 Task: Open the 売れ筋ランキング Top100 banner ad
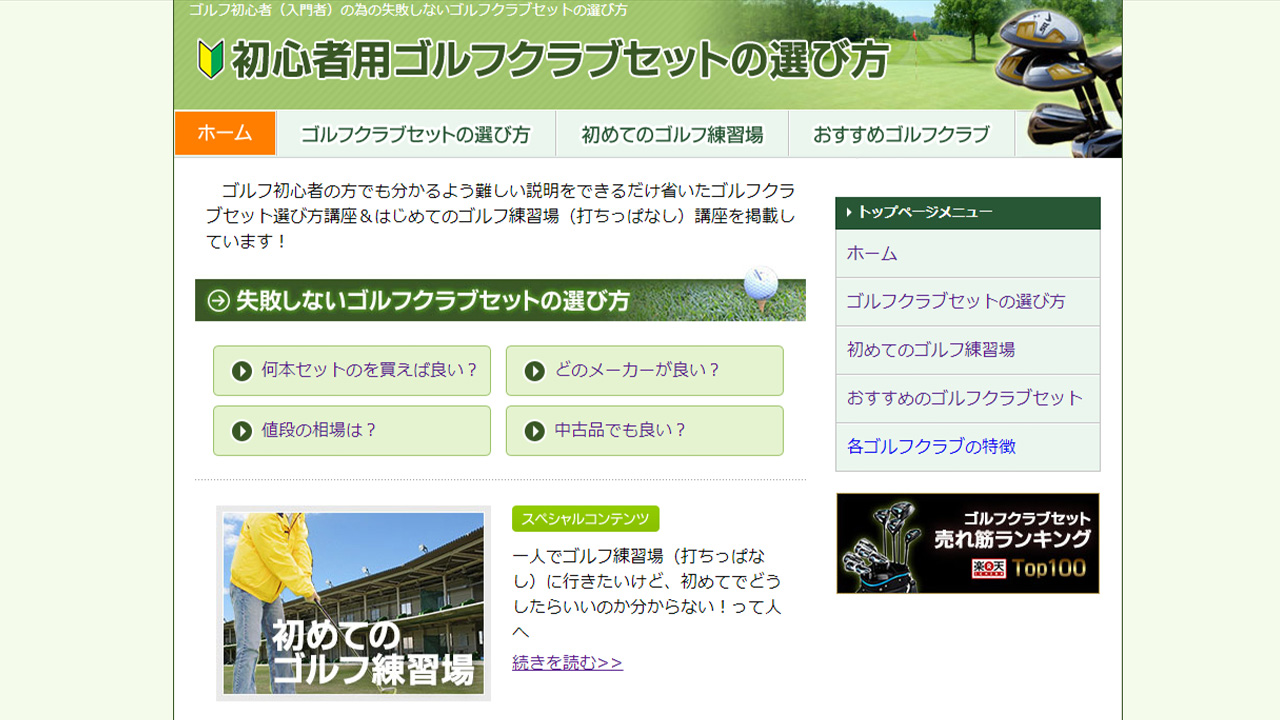point(968,543)
